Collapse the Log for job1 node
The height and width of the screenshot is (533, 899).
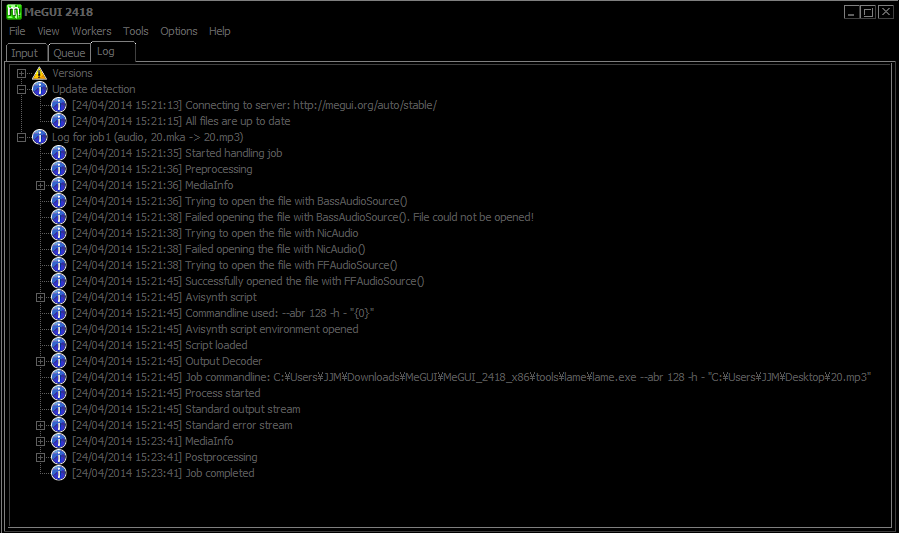pos(21,137)
